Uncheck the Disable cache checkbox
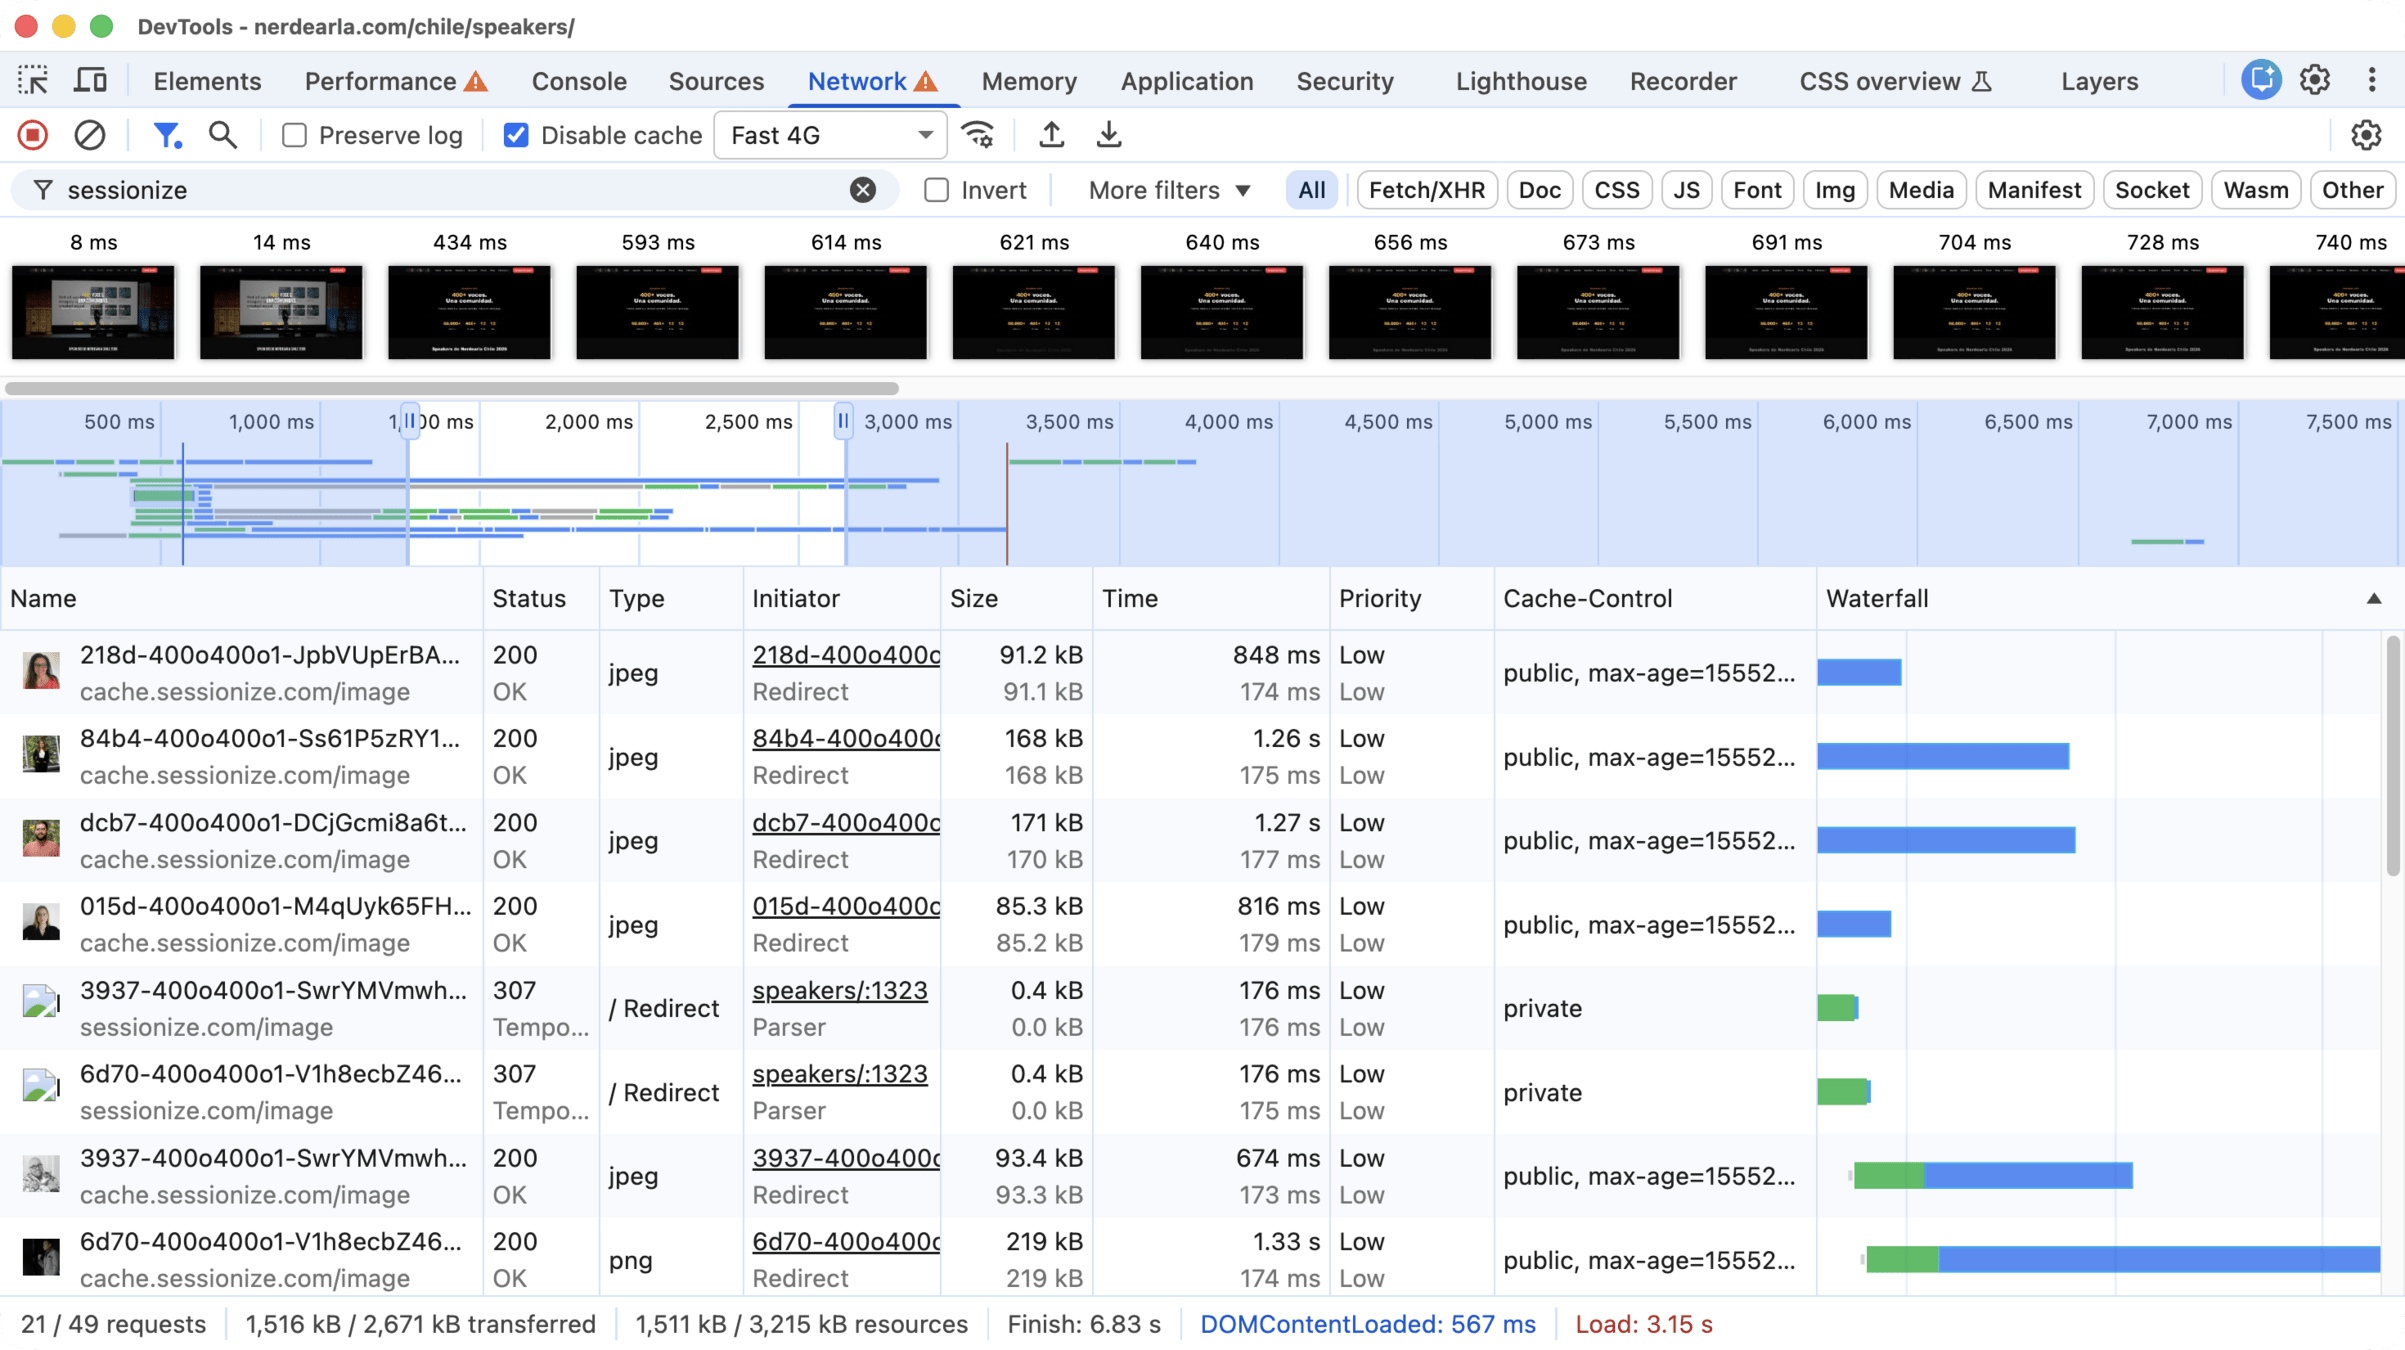This screenshot has height=1350, width=2405. coord(516,135)
